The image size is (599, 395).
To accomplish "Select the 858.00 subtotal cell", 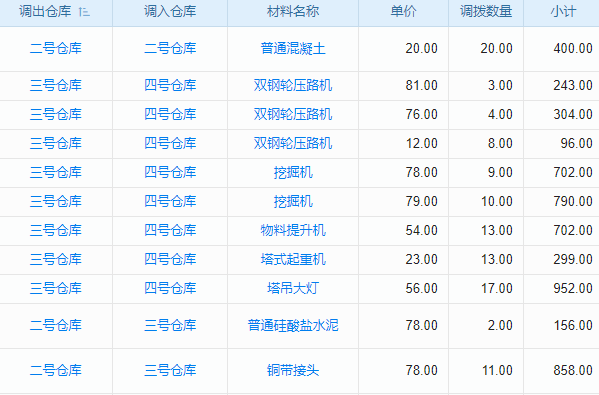I will [x=573, y=370].
